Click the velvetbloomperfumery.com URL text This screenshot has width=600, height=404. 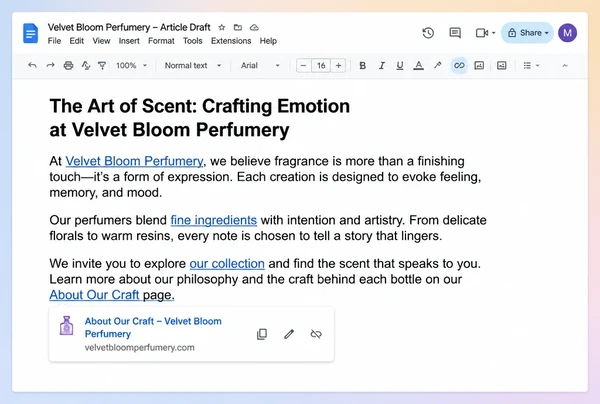click(x=140, y=347)
